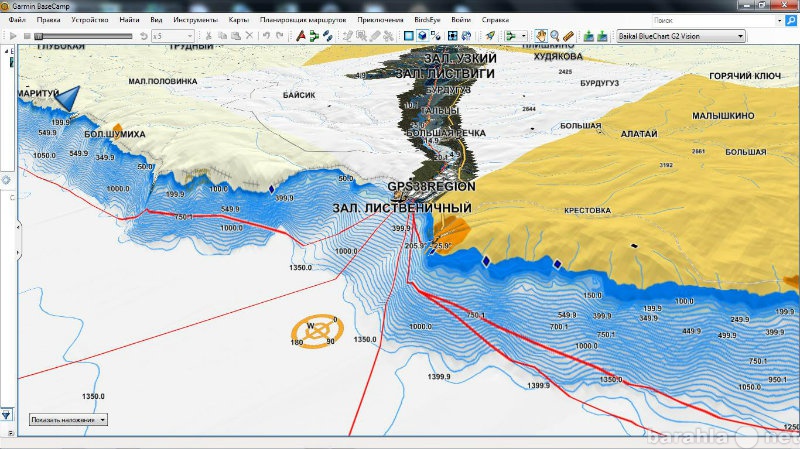Viewport: 800px width, 449px height.
Task: Open the BirdsEye menu
Action: (x=427, y=20)
